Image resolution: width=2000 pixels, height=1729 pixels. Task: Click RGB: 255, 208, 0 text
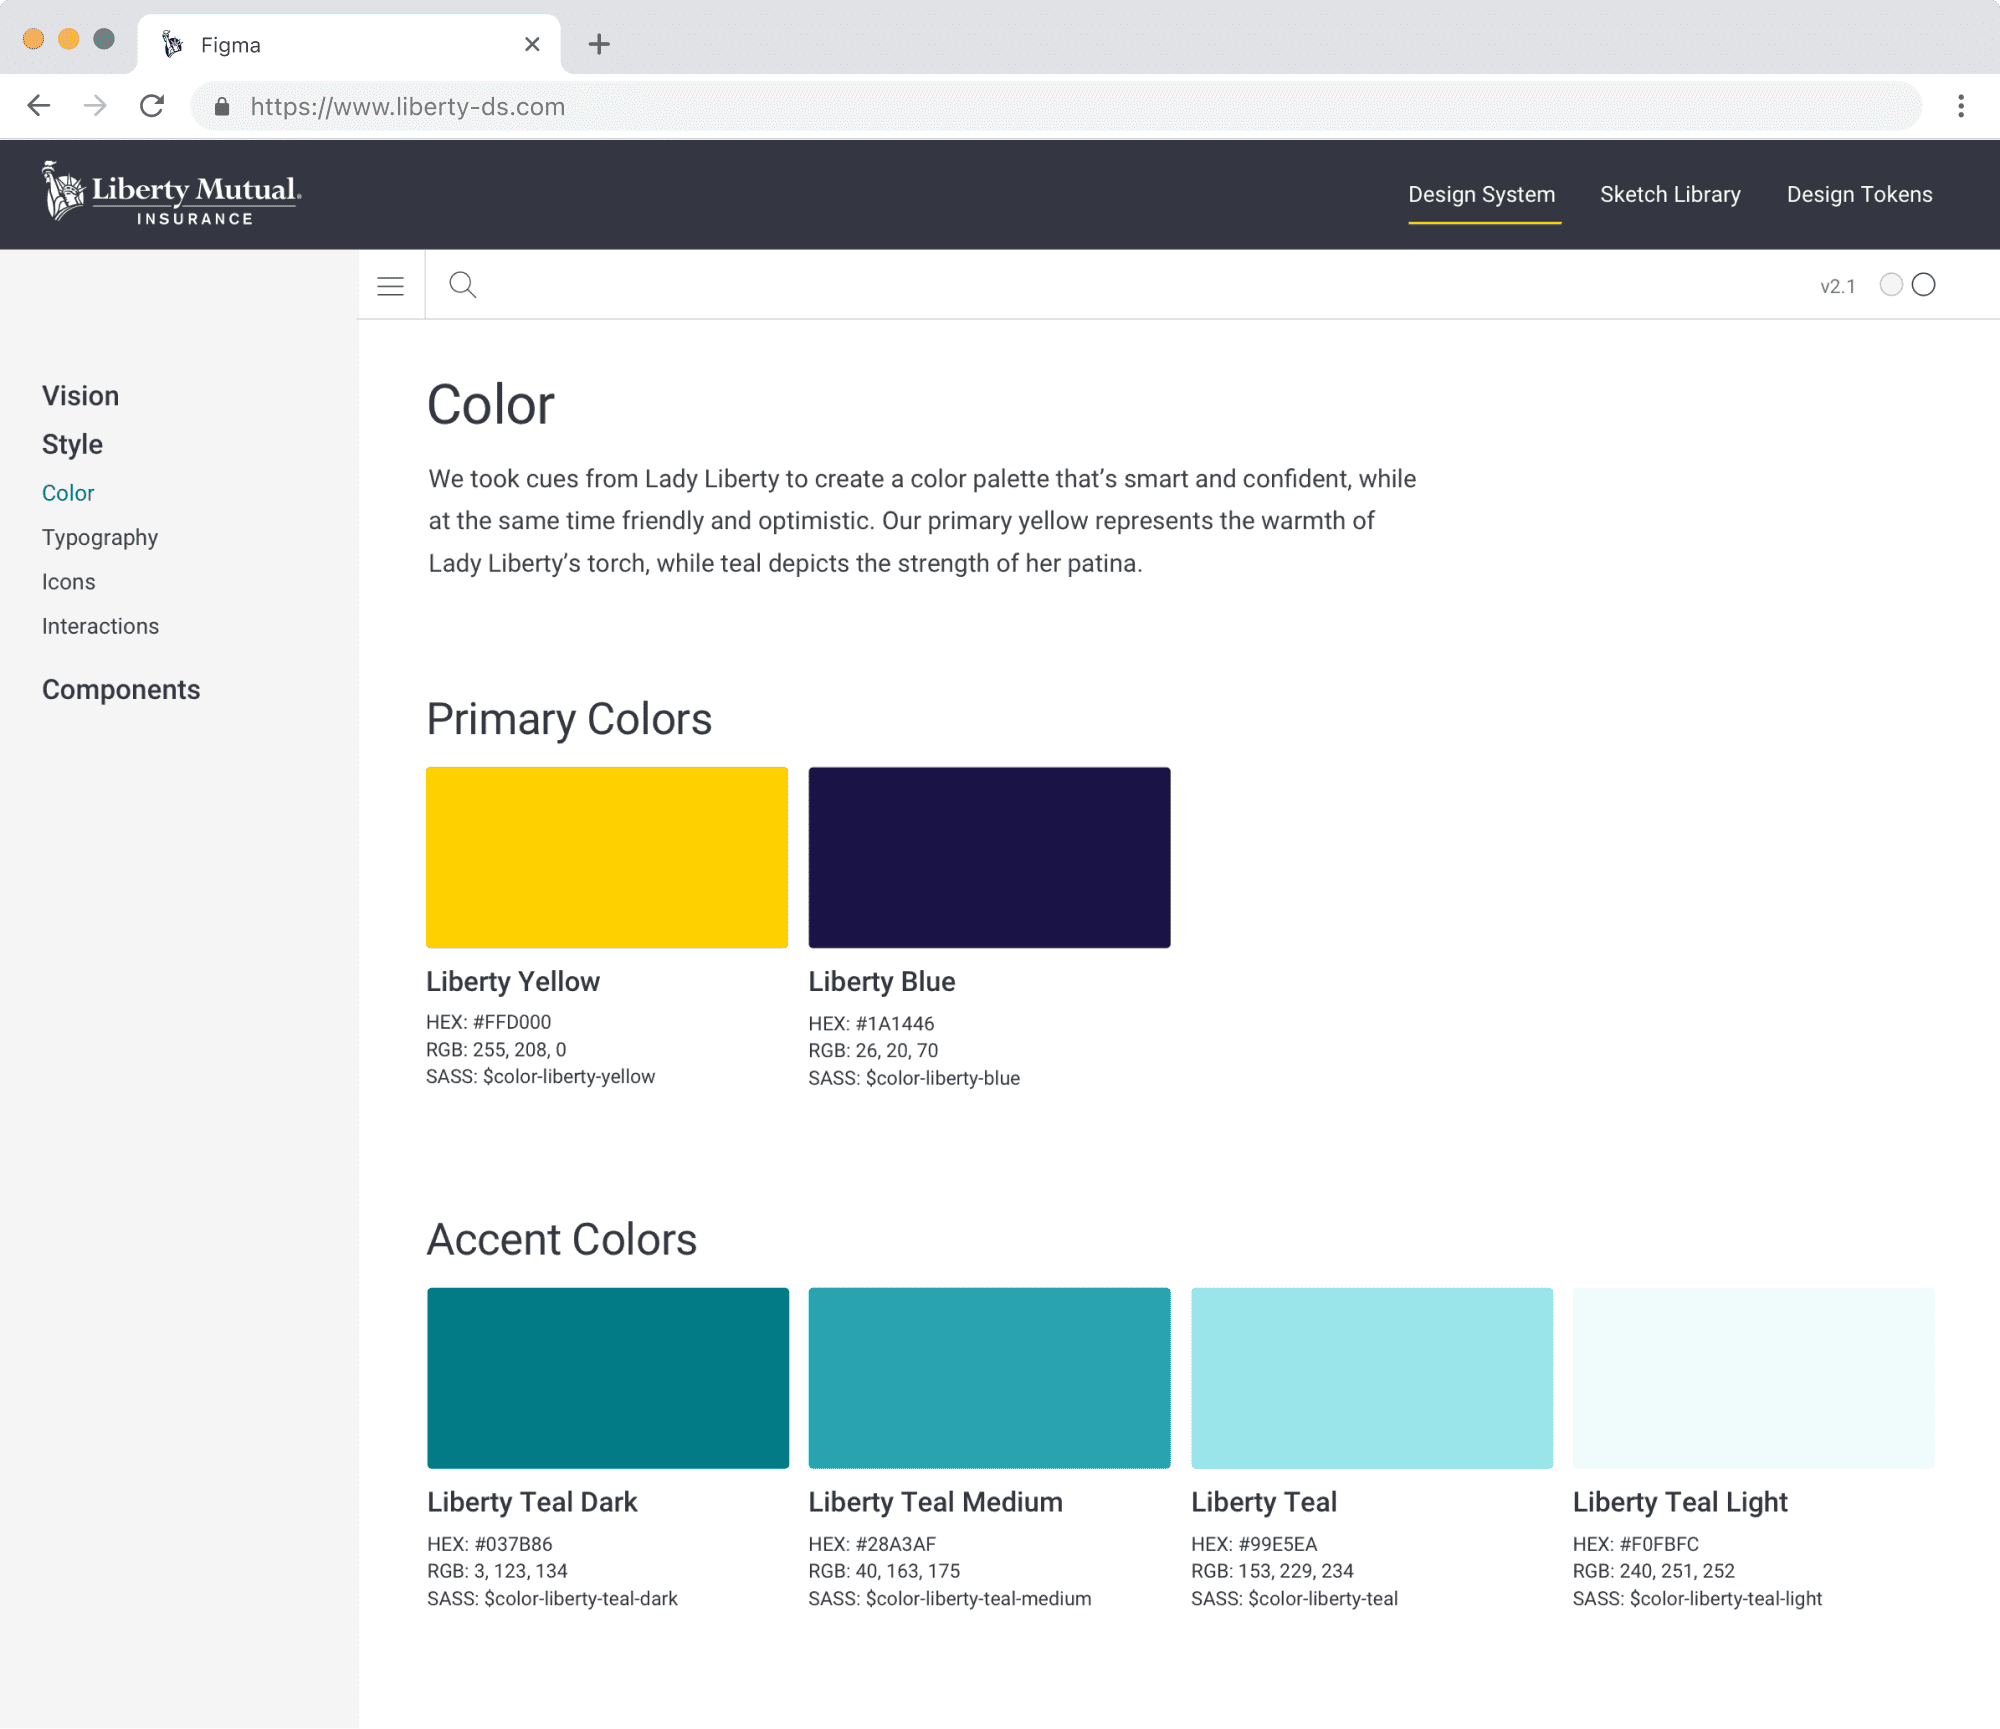click(x=496, y=1049)
